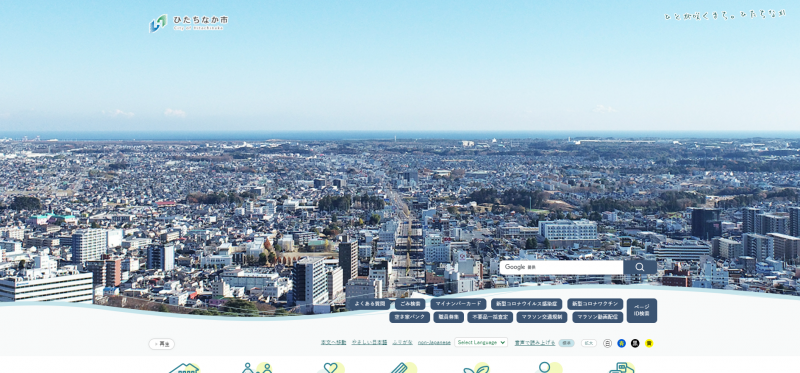Select enlarged text size option
The height and width of the screenshot is (373, 800).
pyautogui.click(x=589, y=343)
